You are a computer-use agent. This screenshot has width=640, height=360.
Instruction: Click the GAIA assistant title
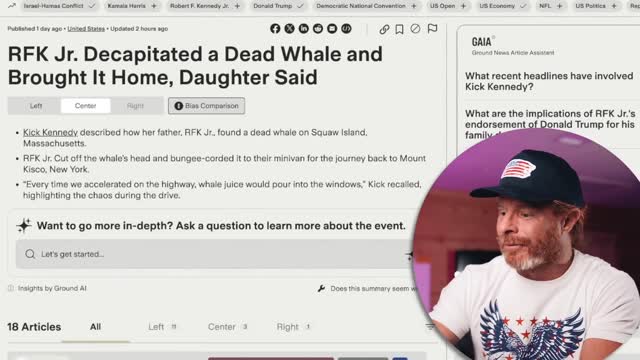pyautogui.click(x=482, y=42)
